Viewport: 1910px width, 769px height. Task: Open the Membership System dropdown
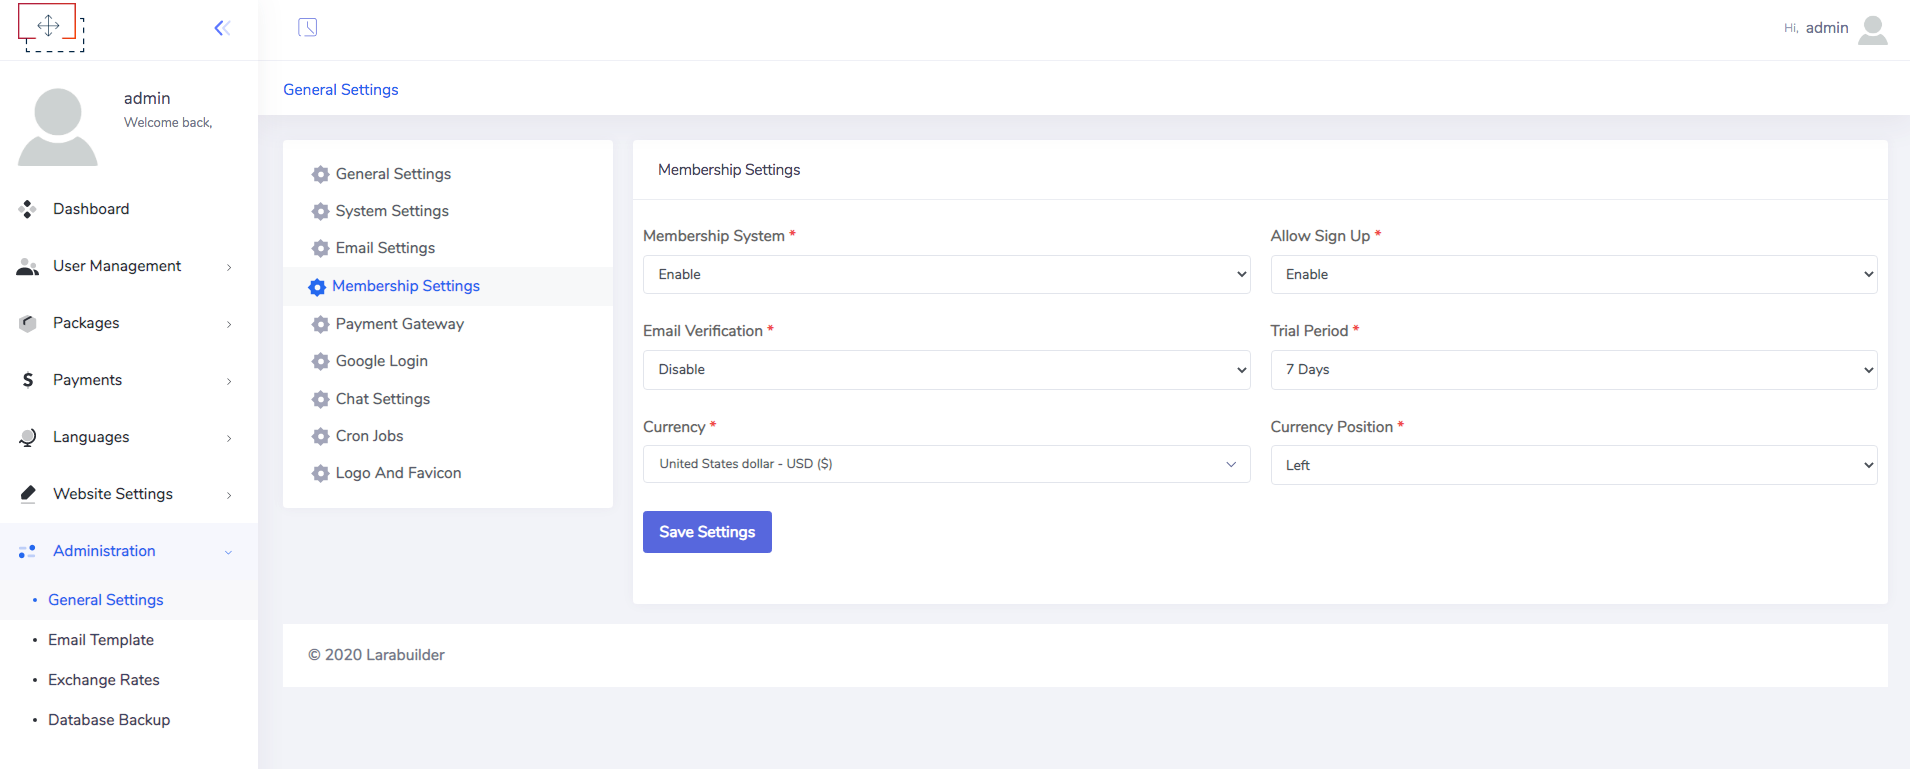click(945, 275)
